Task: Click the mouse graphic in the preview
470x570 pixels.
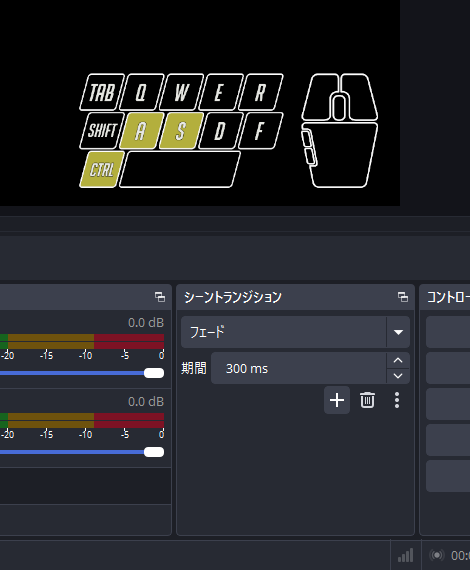Action: point(340,131)
